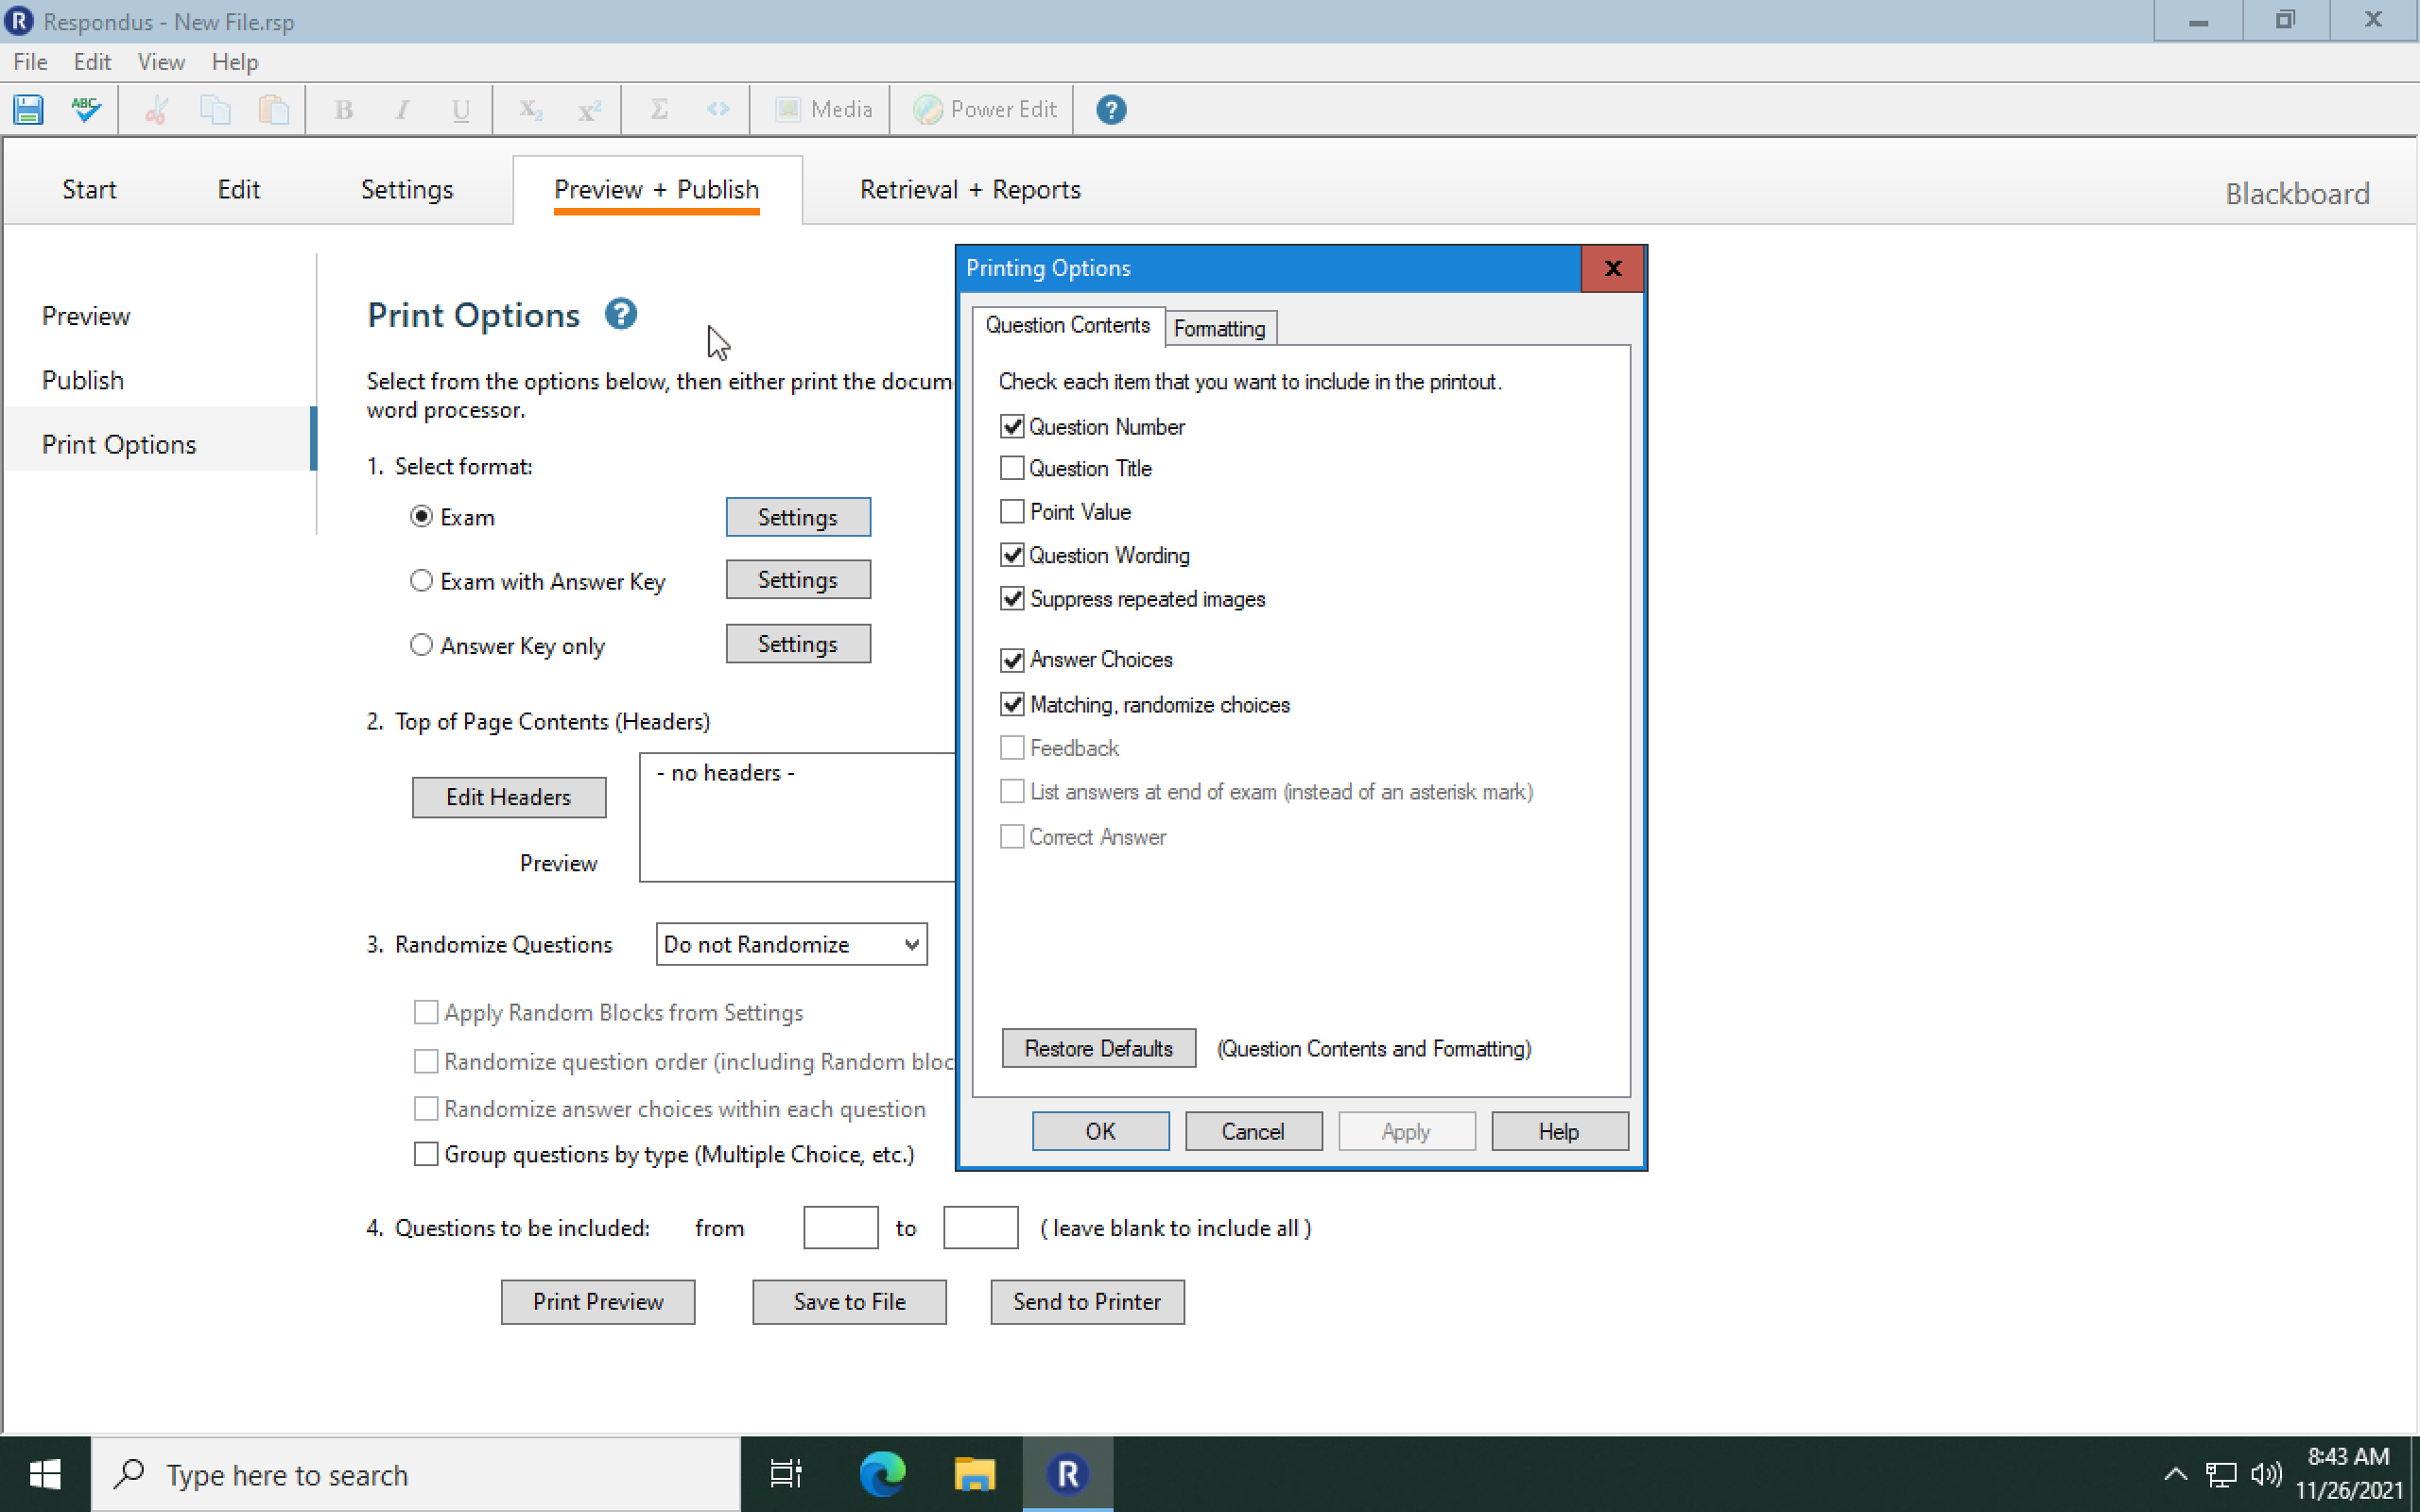Toggle the Question Wording checkbox
The height and width of the screenshot is (1512, 2420).
pos(1012,555)
